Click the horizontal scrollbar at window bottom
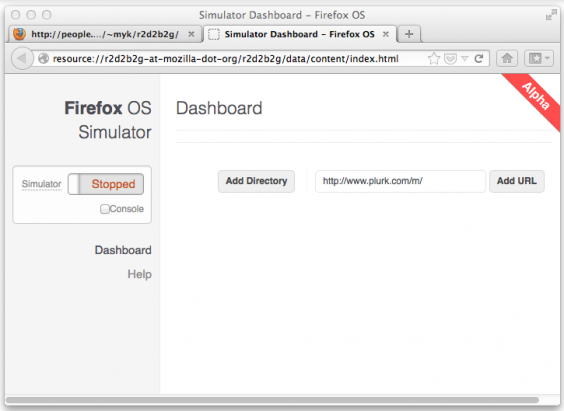The height and width of the screenshot is (411, 564). pos(272,400)
